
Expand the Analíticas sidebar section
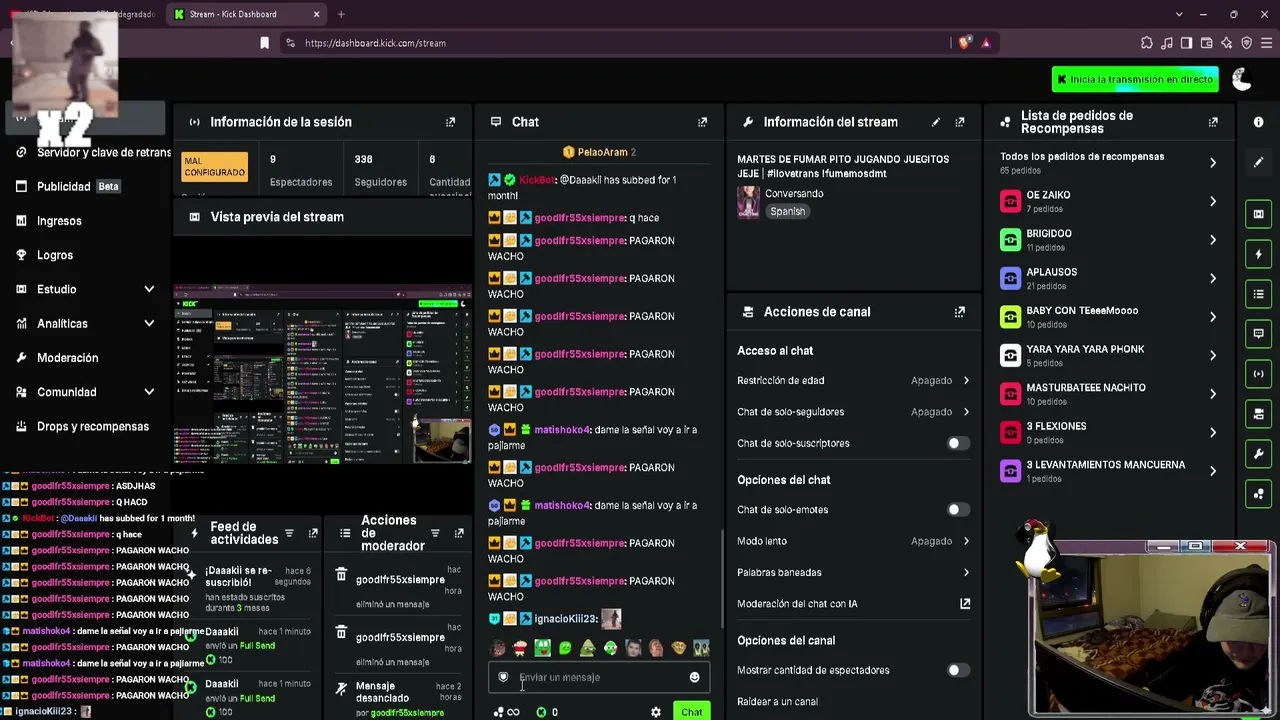[x=149, y=324]
